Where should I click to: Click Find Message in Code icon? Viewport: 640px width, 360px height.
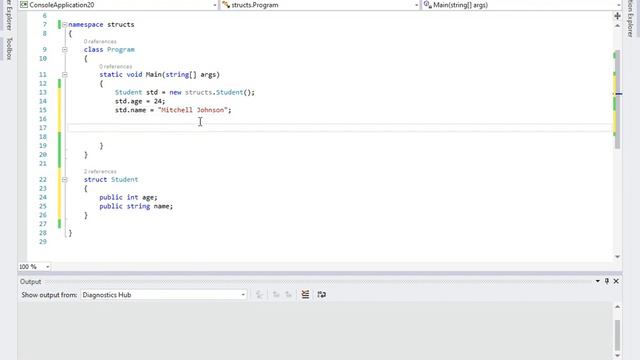click(259, 295)
